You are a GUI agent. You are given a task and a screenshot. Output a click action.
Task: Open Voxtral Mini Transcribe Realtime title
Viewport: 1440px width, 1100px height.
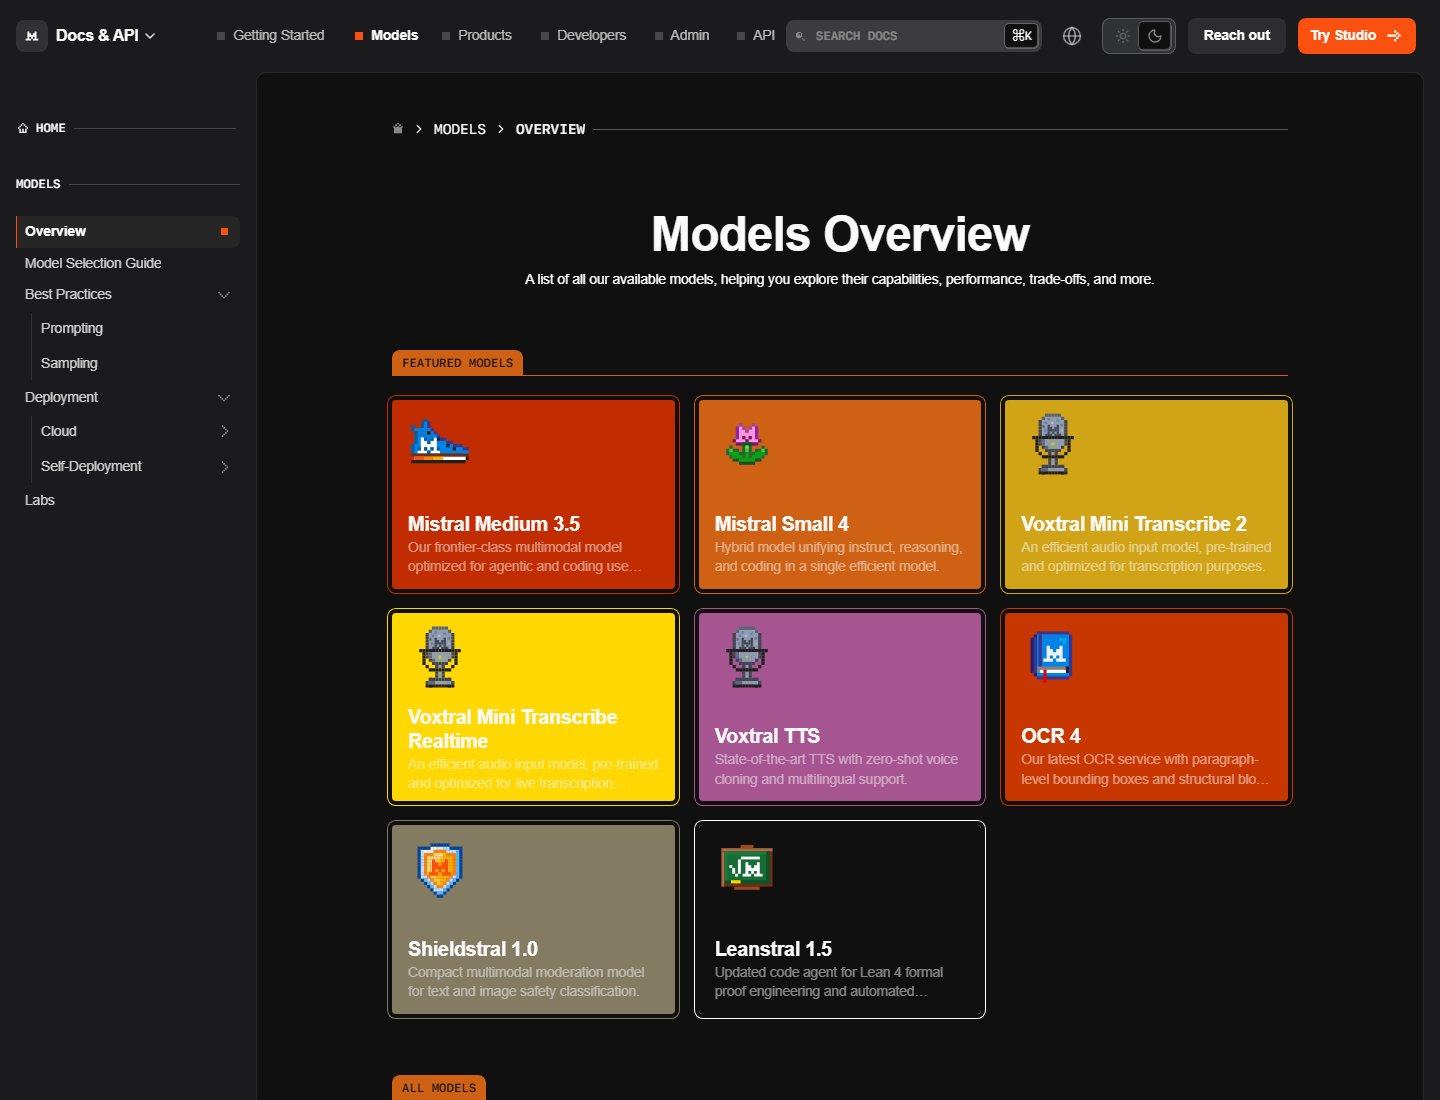click(x=512, y=729)
